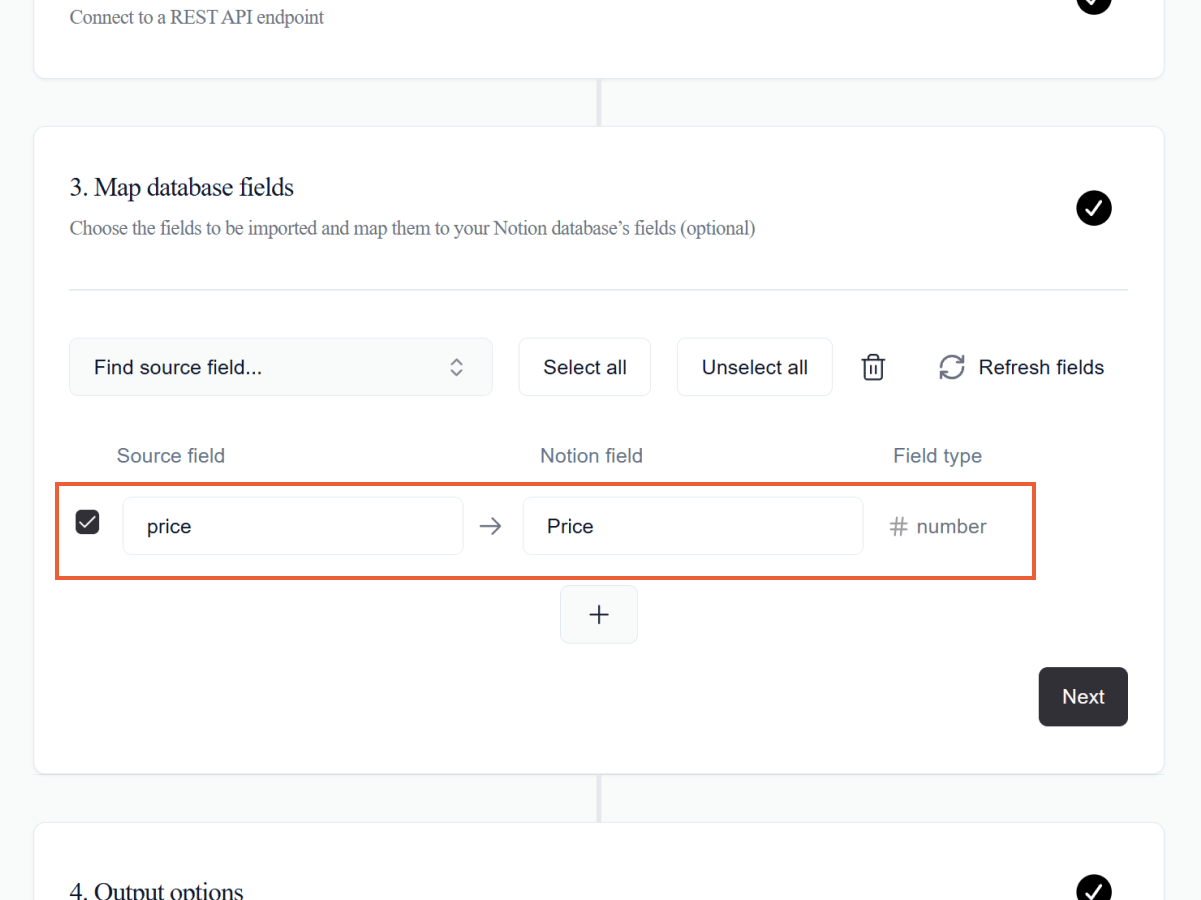Click the Select all button
This screenshot has width=1201, height=900.
[x=585, y=367]
